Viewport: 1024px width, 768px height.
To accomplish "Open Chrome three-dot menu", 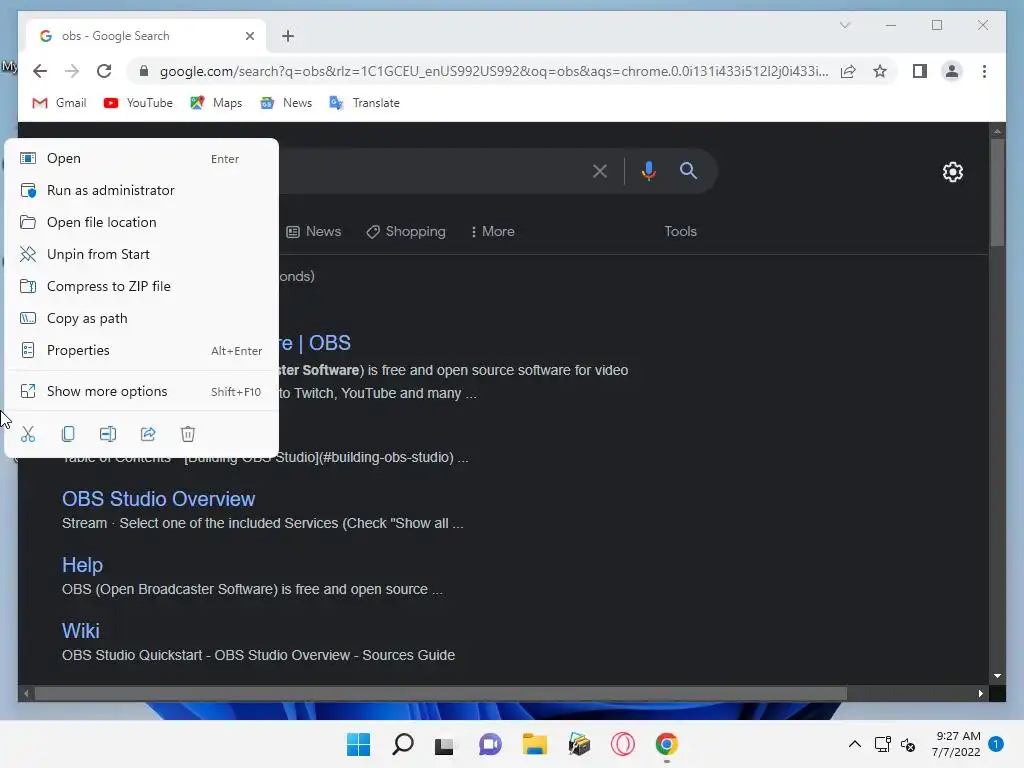I will click(x=984, y=71).
